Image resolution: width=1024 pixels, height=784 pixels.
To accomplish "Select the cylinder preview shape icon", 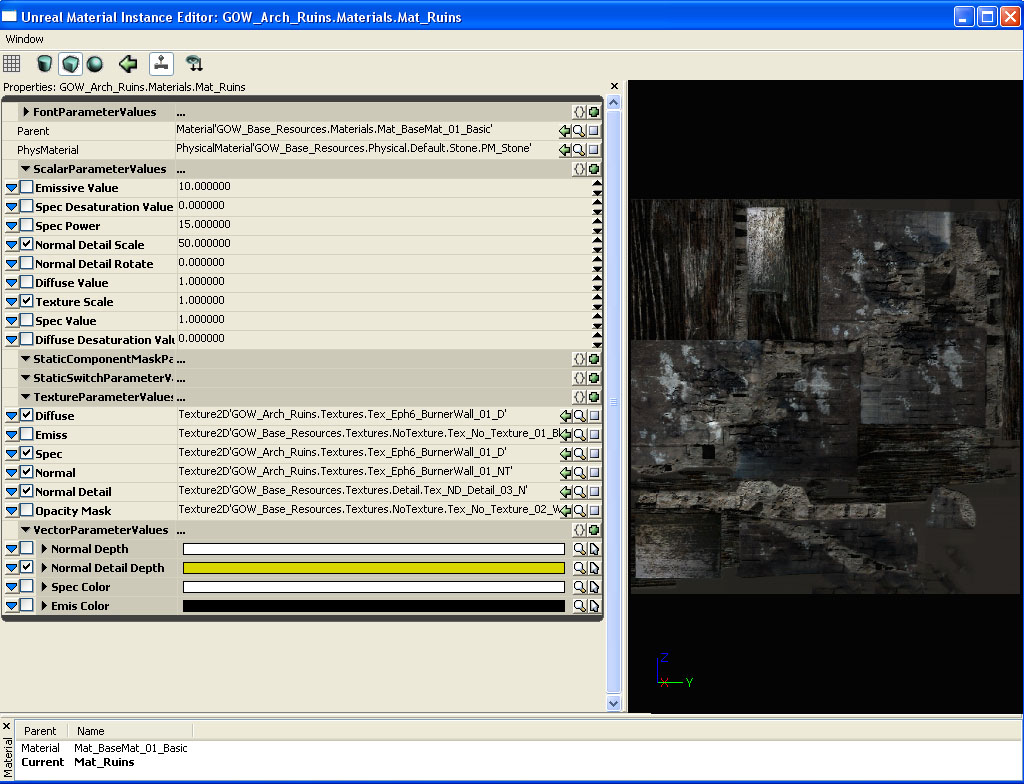I will pyautogui.click(x=44, y=63).
